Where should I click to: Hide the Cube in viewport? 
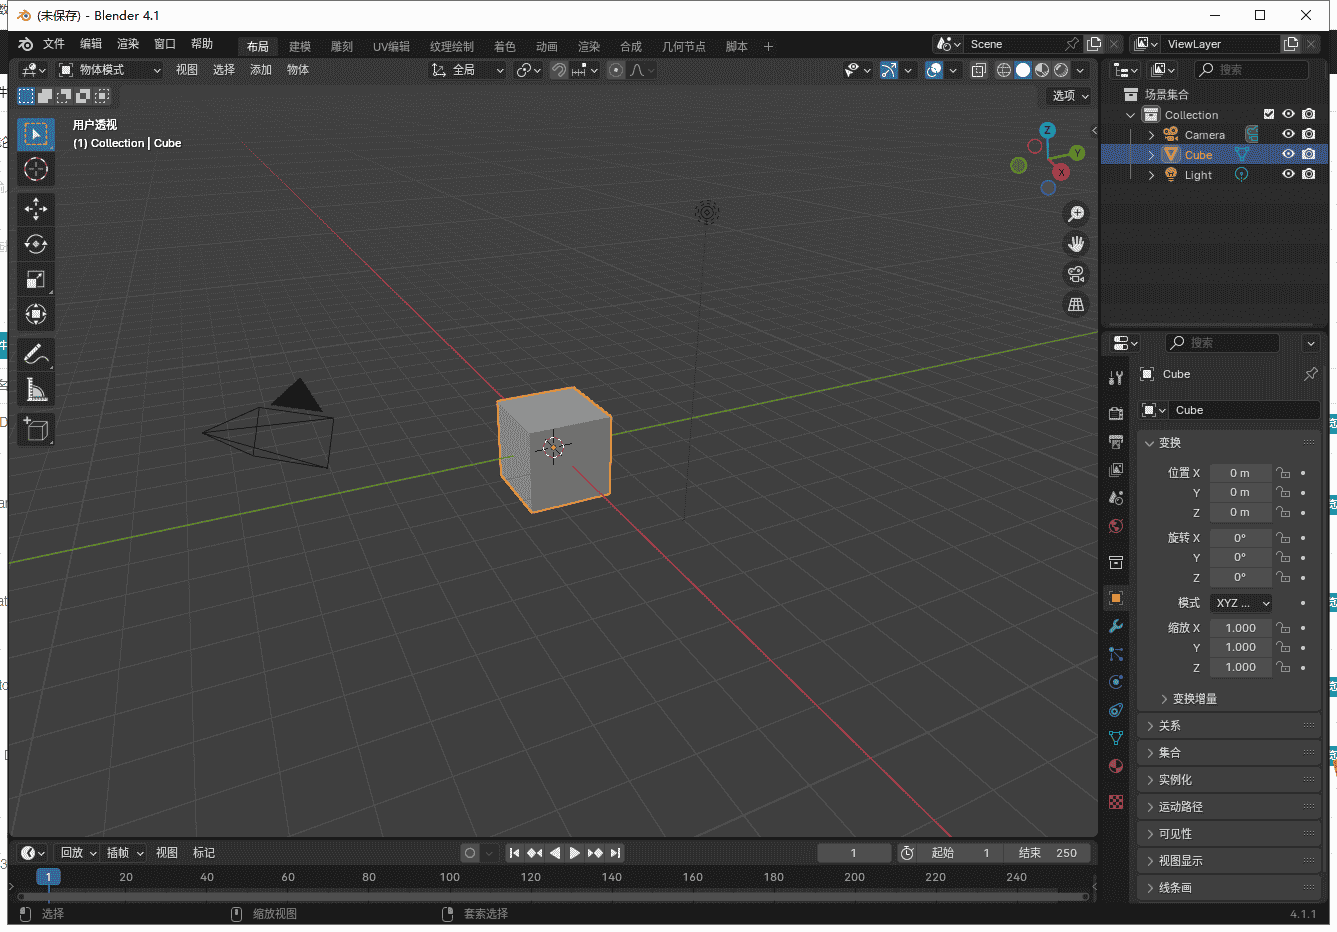(x=1288, y=154)
